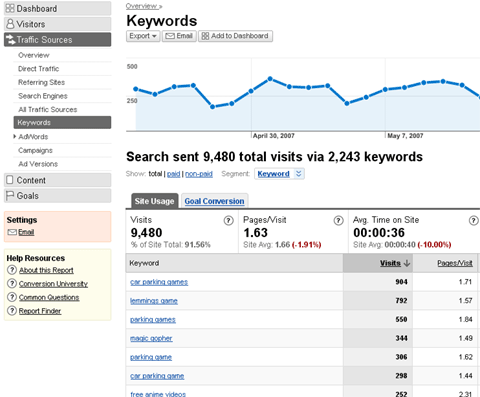Click Dashboard grid icon in sidebar
The width and height of the screenshot is (480, 397).
tap(10, 8)
